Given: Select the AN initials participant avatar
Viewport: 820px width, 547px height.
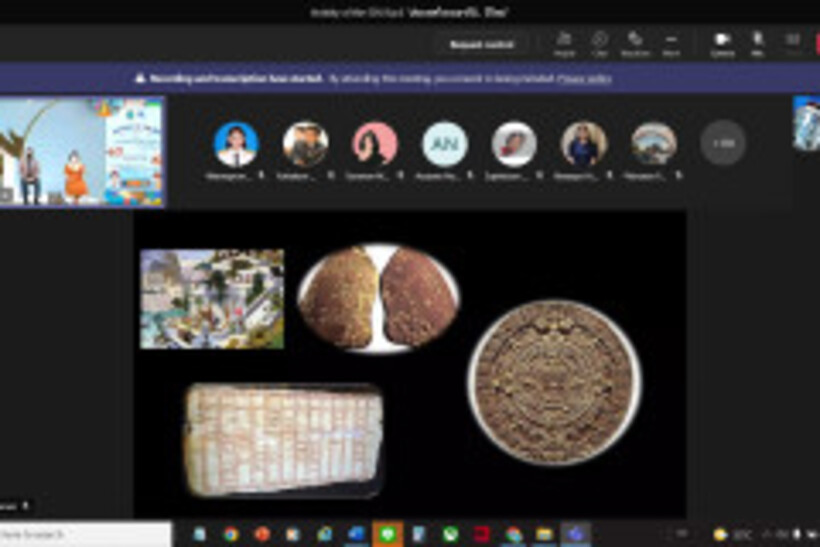Looking at the screenshot, I should [x=445, y=144].
